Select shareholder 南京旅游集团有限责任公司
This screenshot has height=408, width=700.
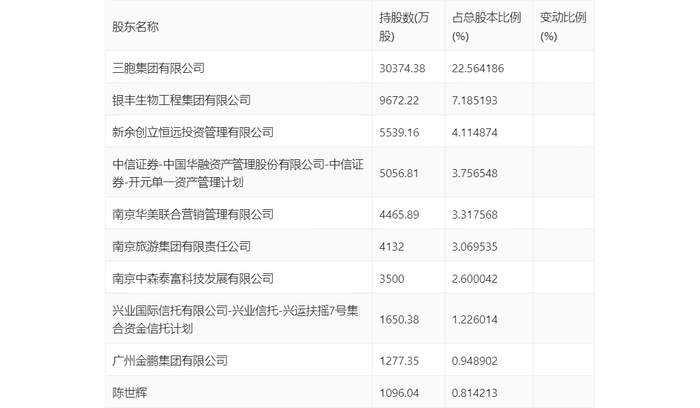181,246
